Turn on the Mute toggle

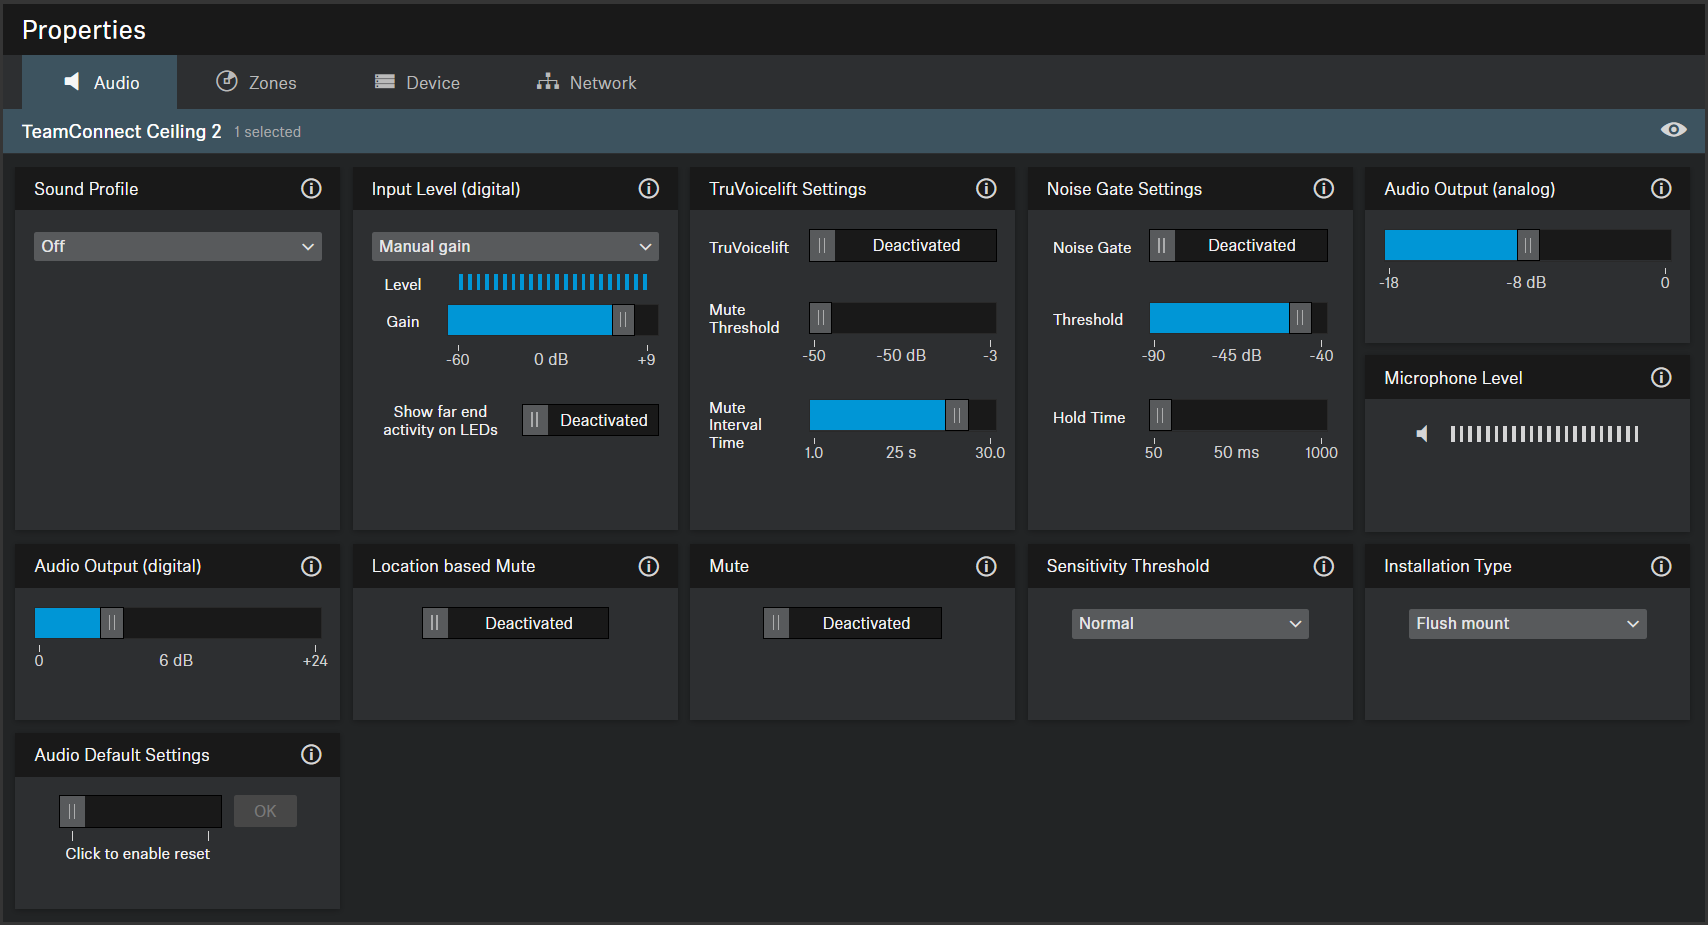[x=852, y=623]
